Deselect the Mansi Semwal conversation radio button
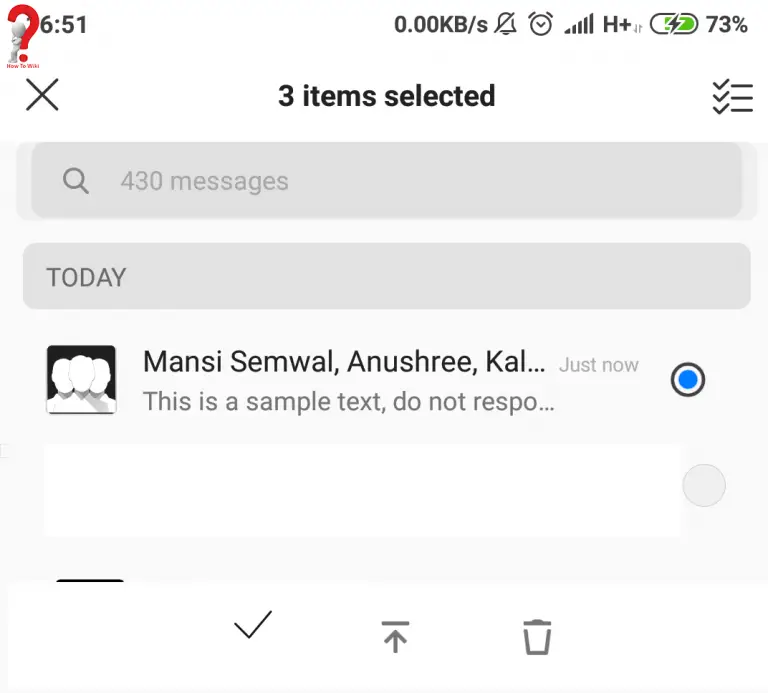The height and width of the screenshot is (693, 768). coord(688,380)
